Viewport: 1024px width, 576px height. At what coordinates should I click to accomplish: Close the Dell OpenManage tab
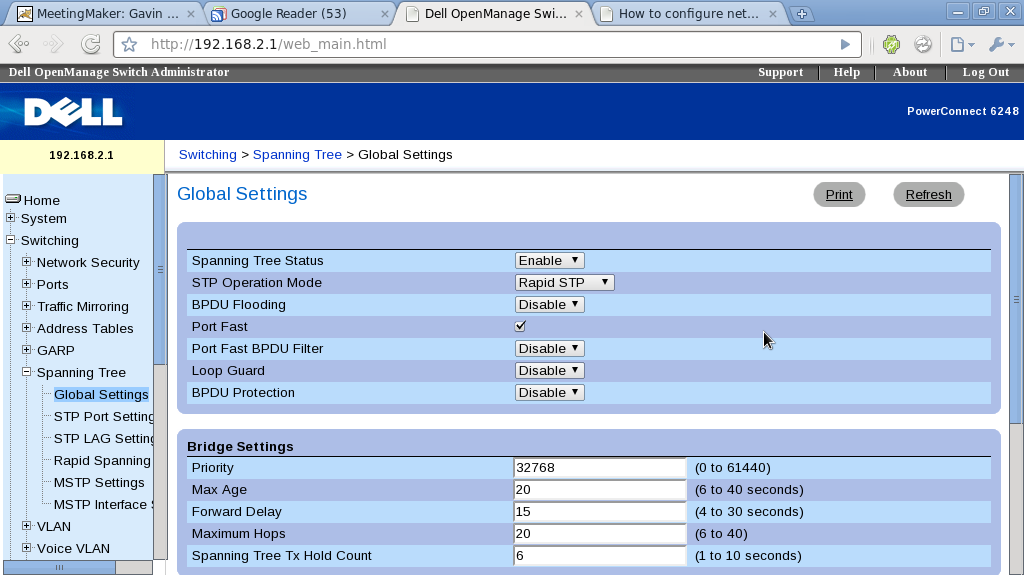pyautogui.click(x=579, y=14)
